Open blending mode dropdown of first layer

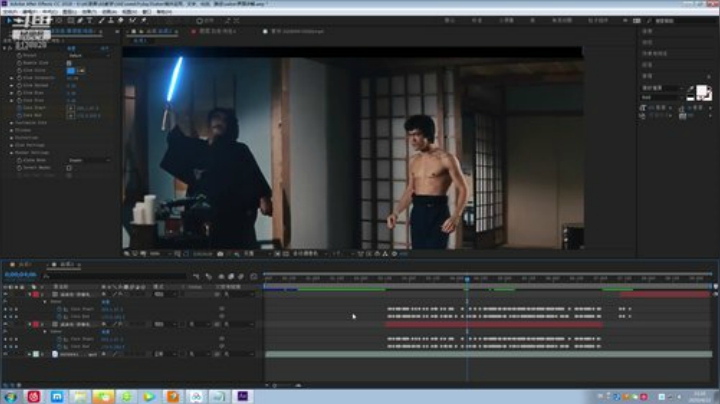165,294
